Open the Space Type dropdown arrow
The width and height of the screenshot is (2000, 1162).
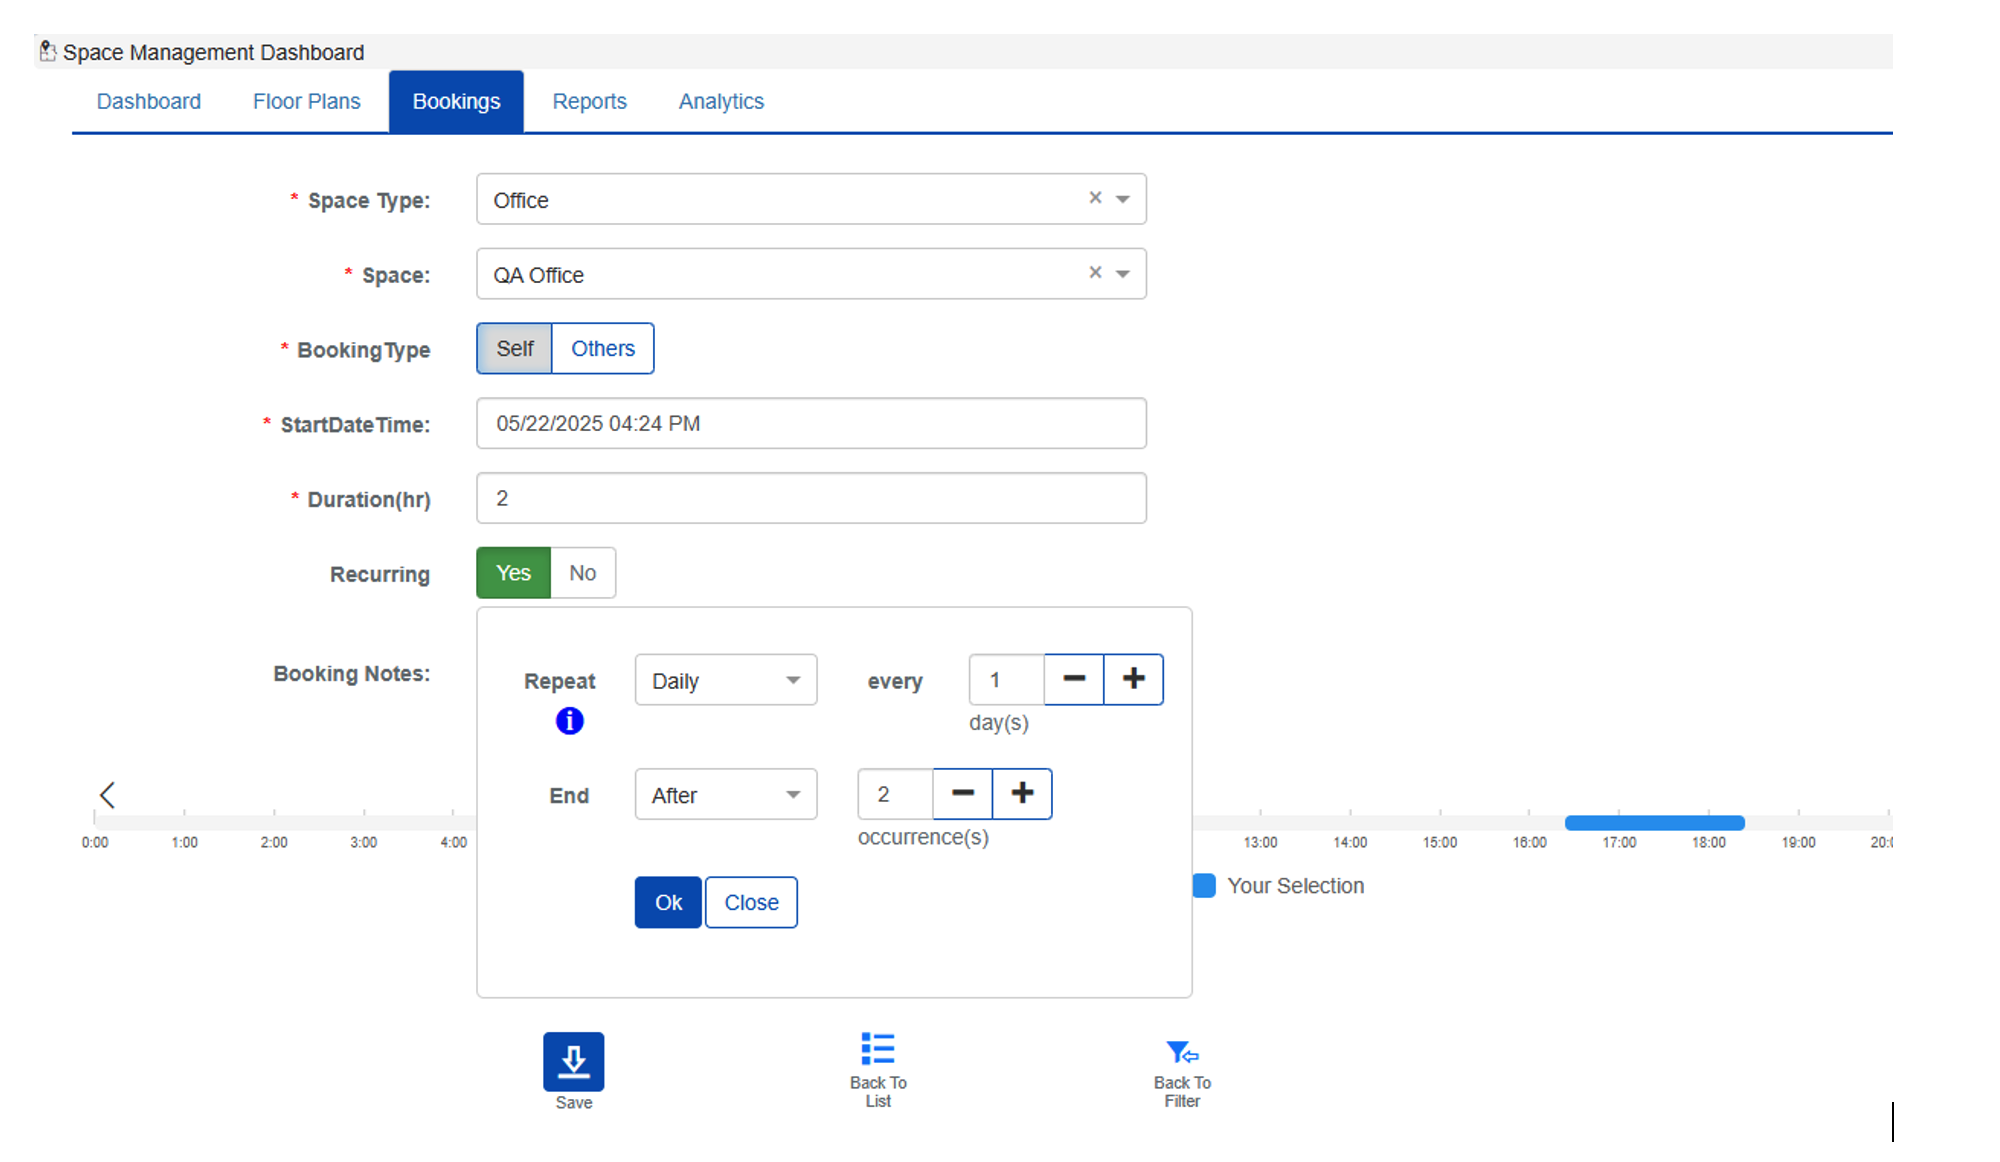pos(1123,199)
